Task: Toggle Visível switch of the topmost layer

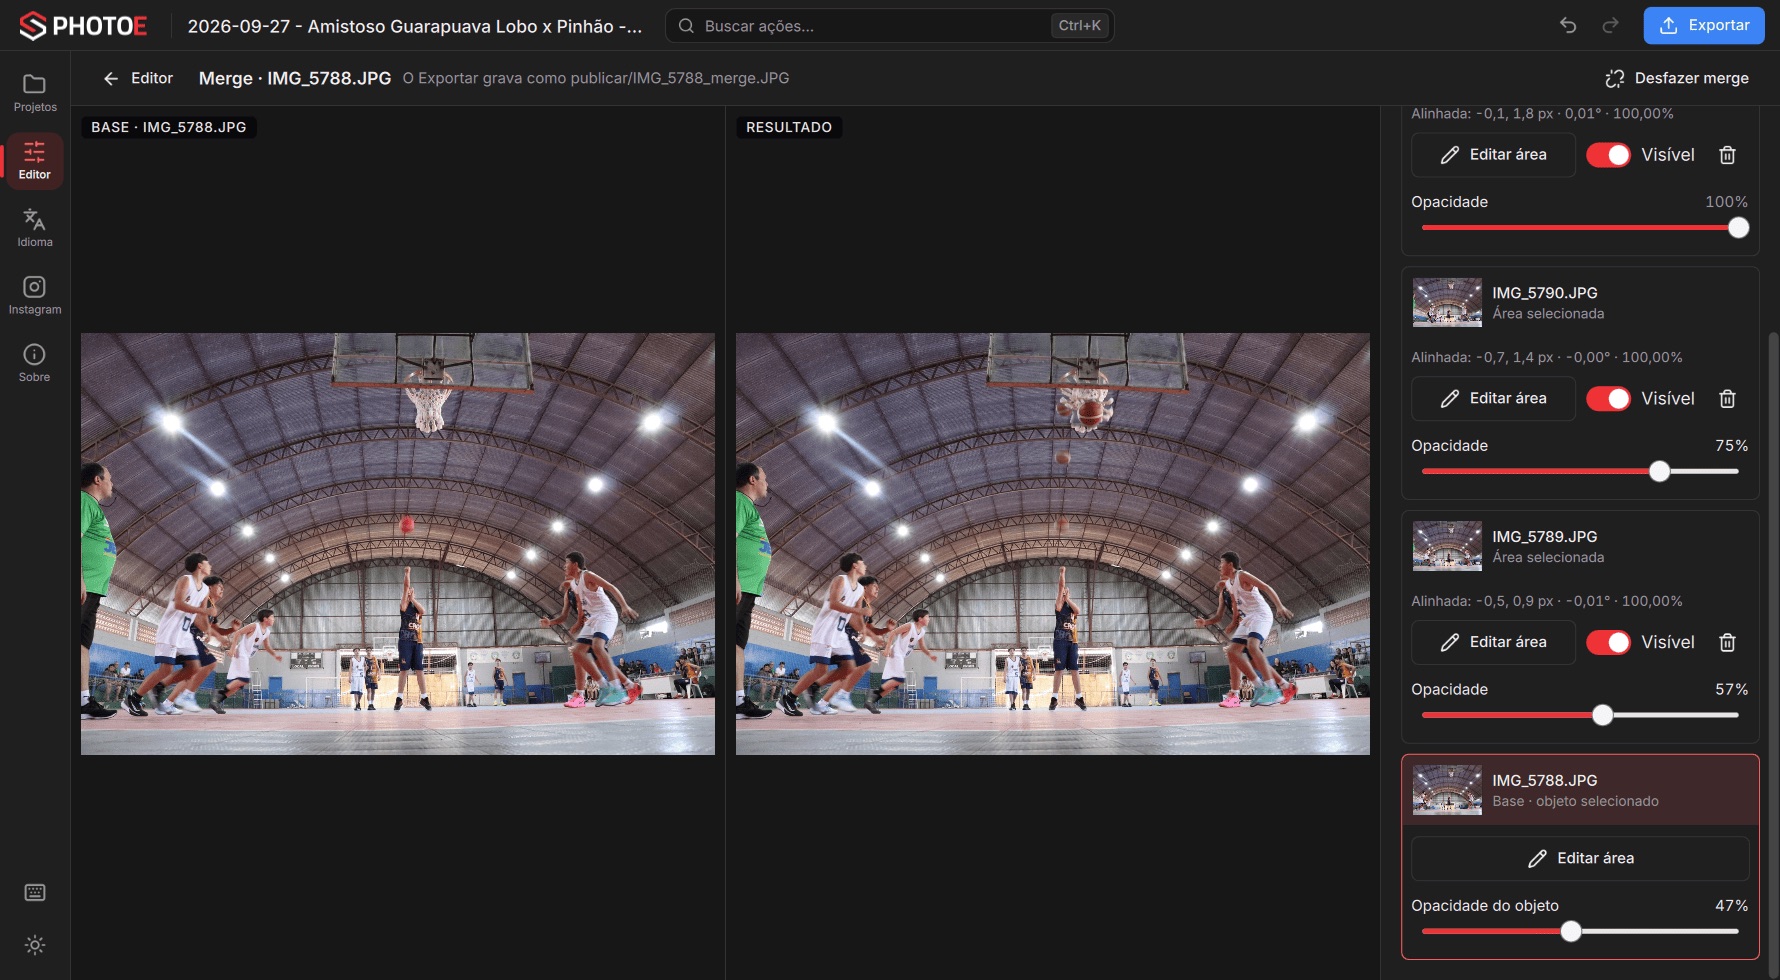Action: pos(1608,155)
